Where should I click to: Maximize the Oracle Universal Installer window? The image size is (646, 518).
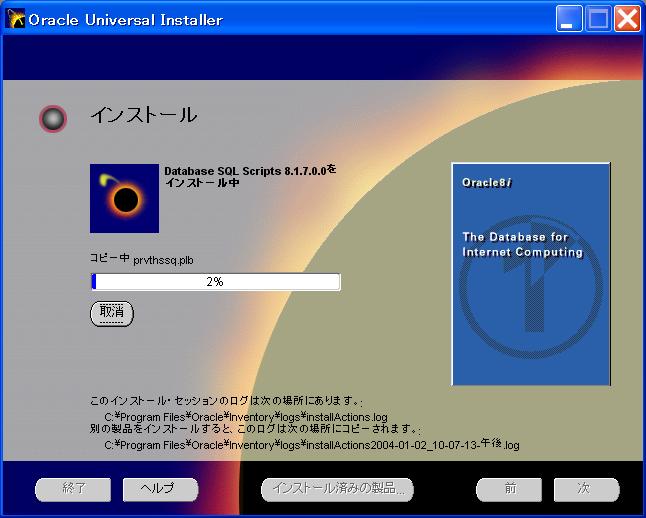click(598, 19)
